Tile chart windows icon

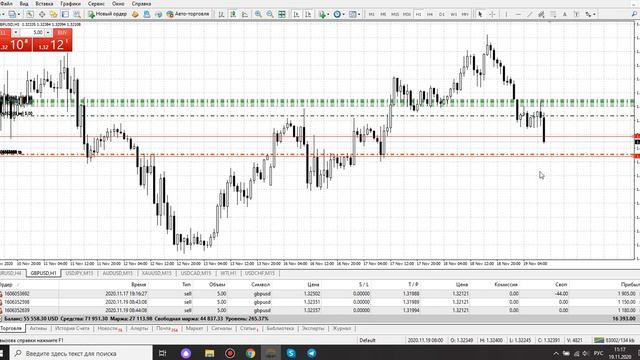[282, 14]
